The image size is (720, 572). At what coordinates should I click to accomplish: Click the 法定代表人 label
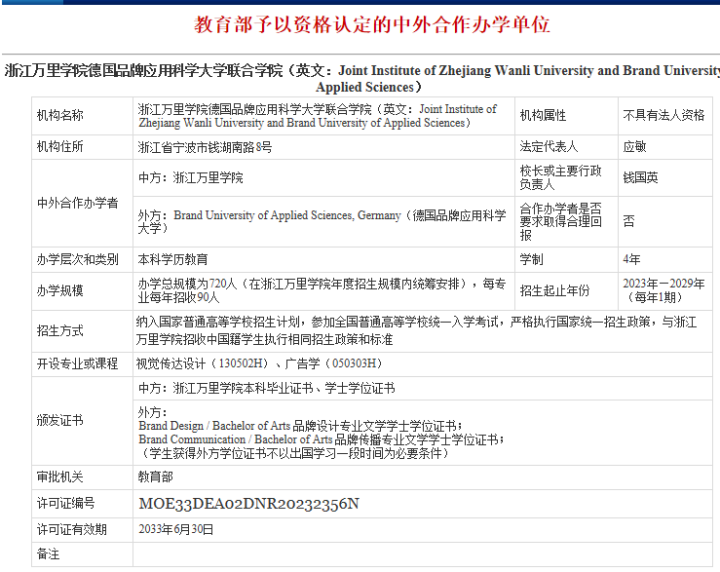tap(548, 147)
